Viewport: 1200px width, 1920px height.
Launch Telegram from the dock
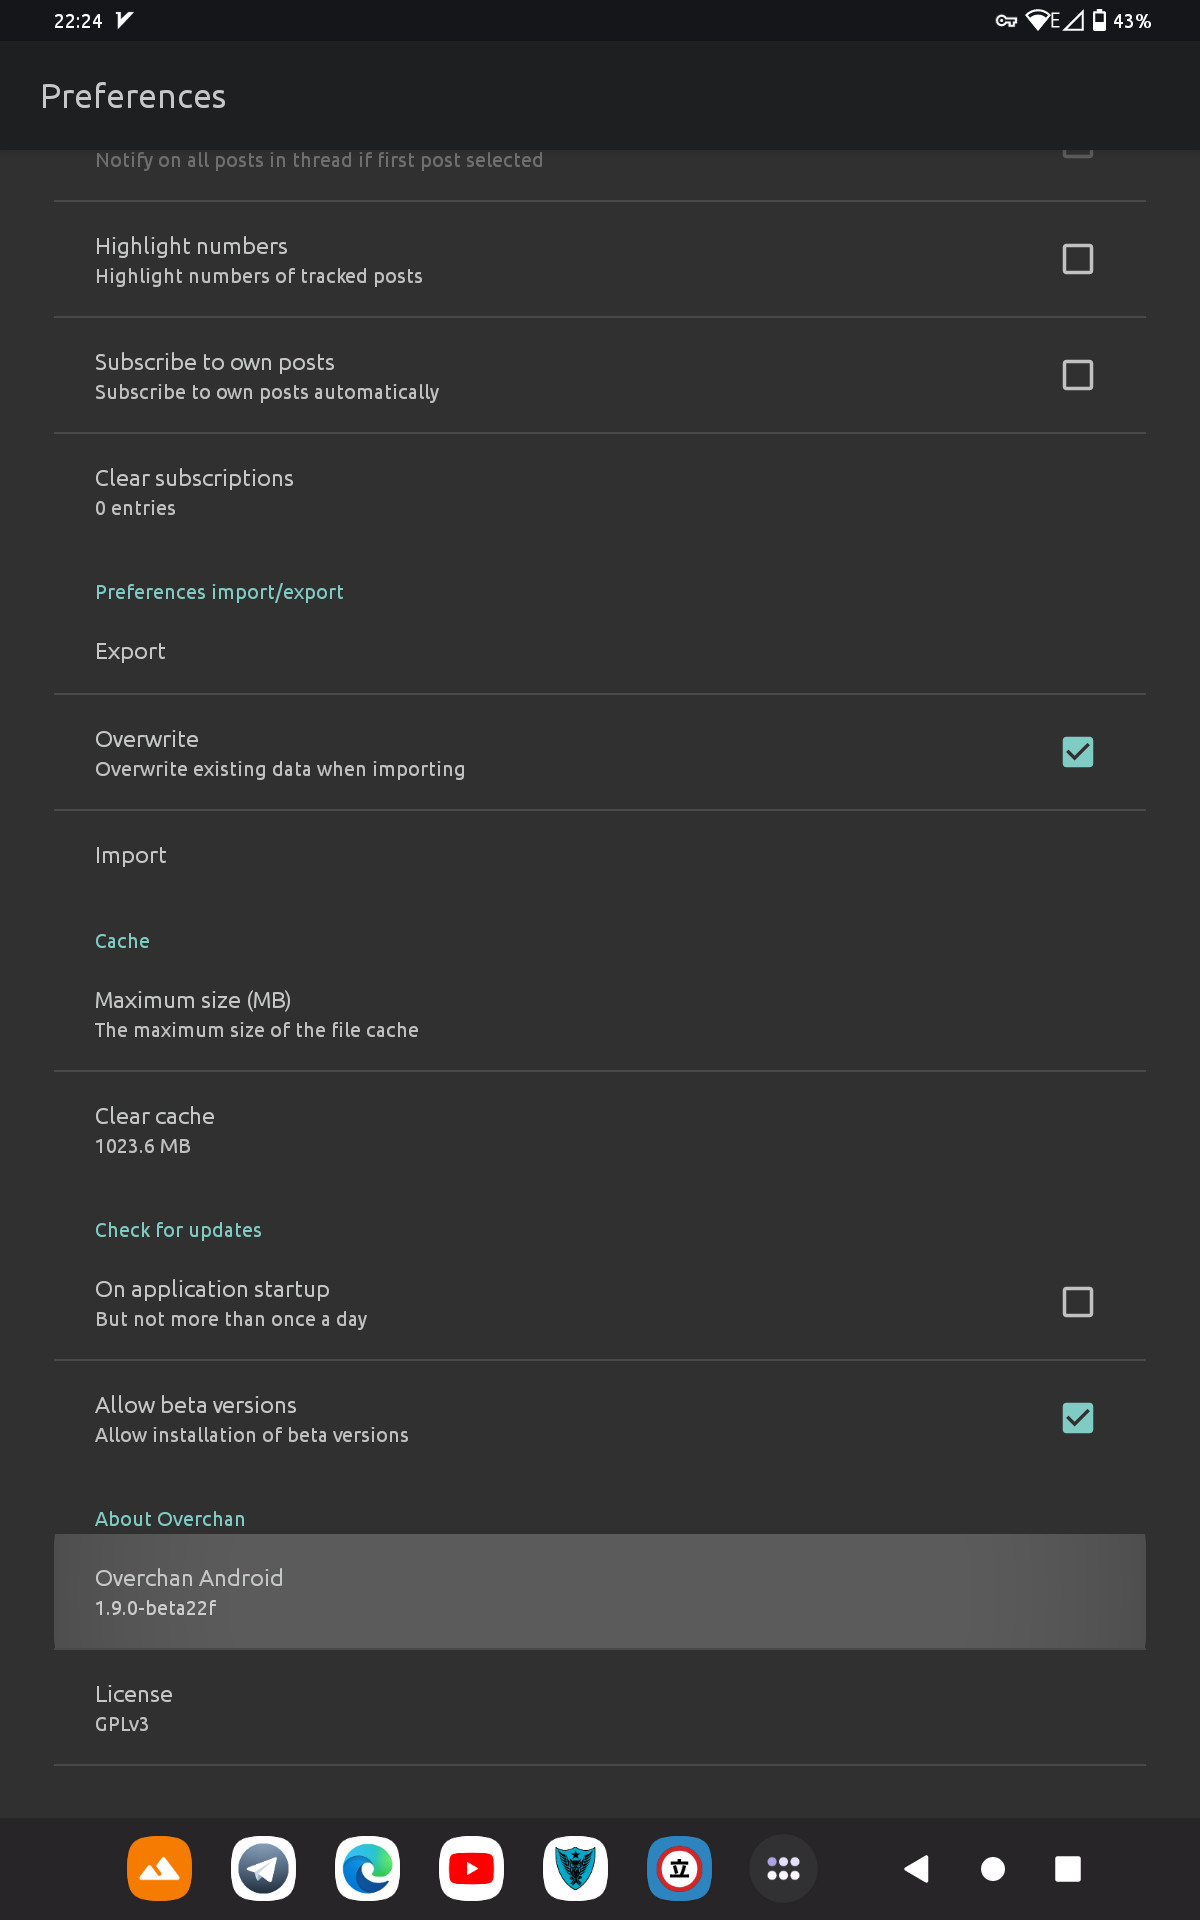pos(263,1868)
